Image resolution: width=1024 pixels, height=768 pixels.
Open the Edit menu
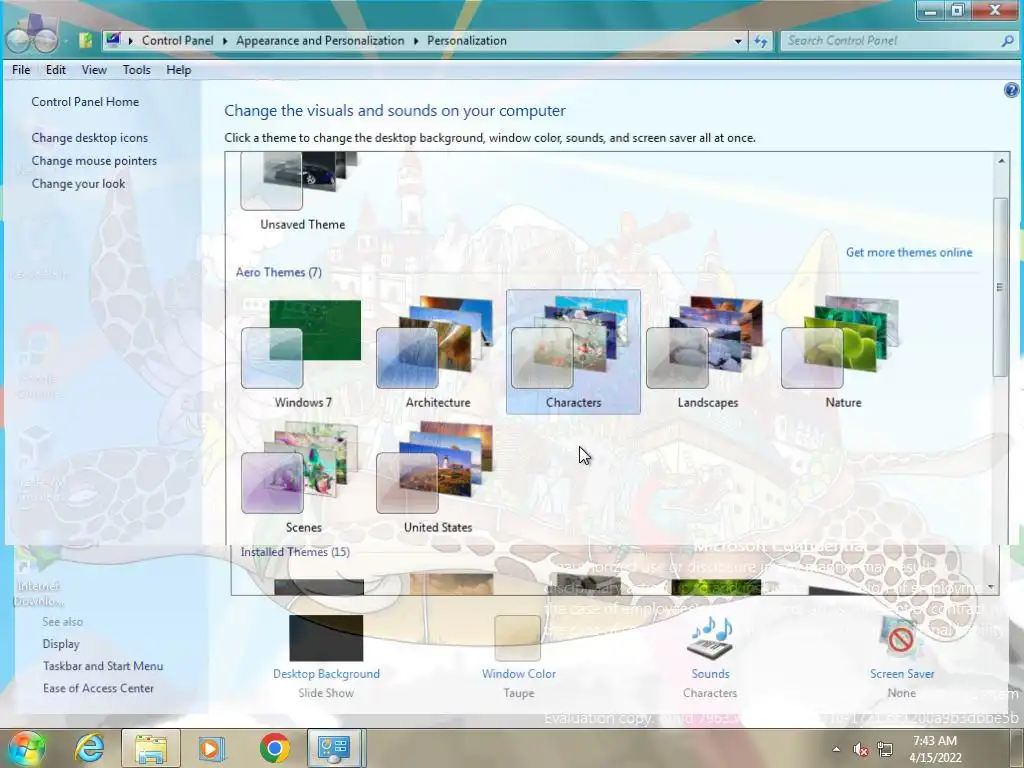click(56, 70)
